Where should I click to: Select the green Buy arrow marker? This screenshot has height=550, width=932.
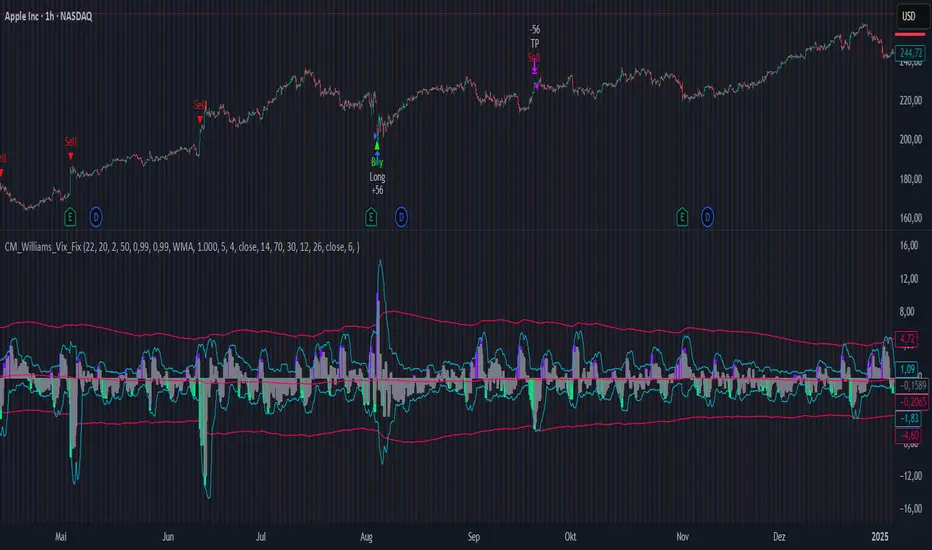pyautogui.click(x=377, y=145)
